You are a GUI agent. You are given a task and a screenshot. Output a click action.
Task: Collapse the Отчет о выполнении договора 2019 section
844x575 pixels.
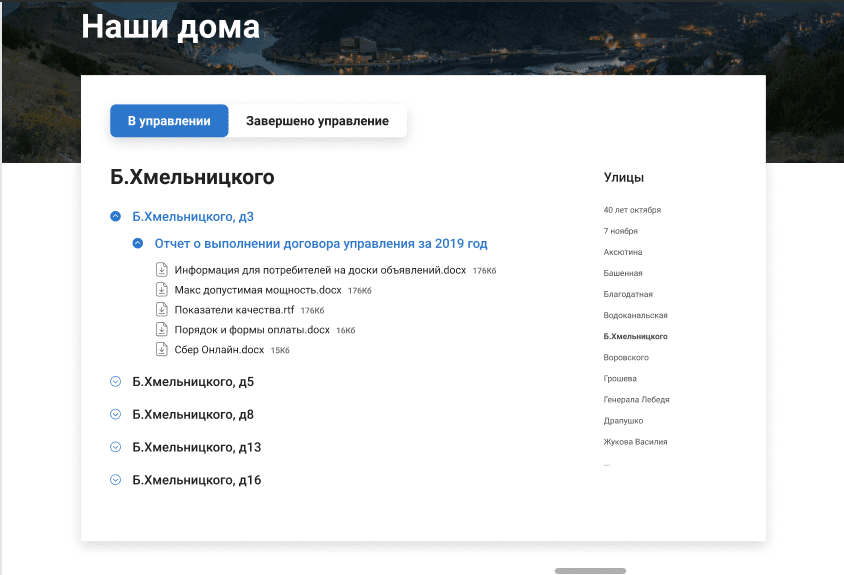tap(138, 243)
